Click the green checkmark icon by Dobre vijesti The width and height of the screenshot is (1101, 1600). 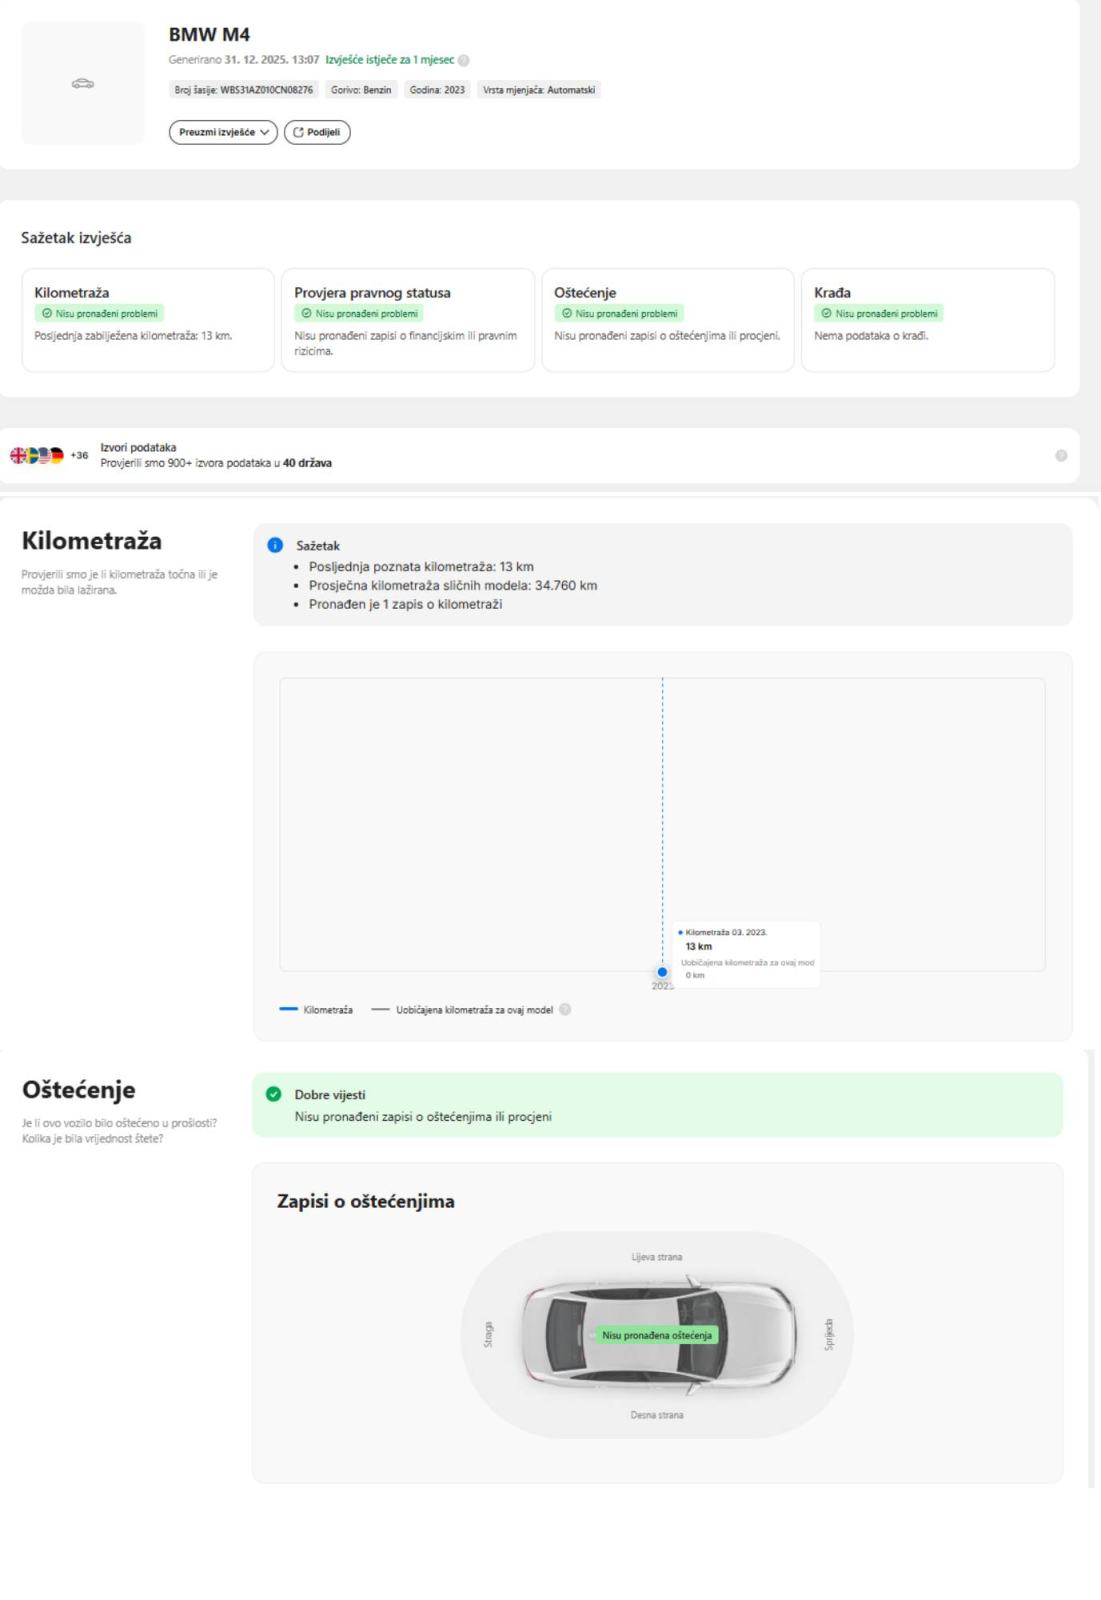click(x=274, y=1094)
